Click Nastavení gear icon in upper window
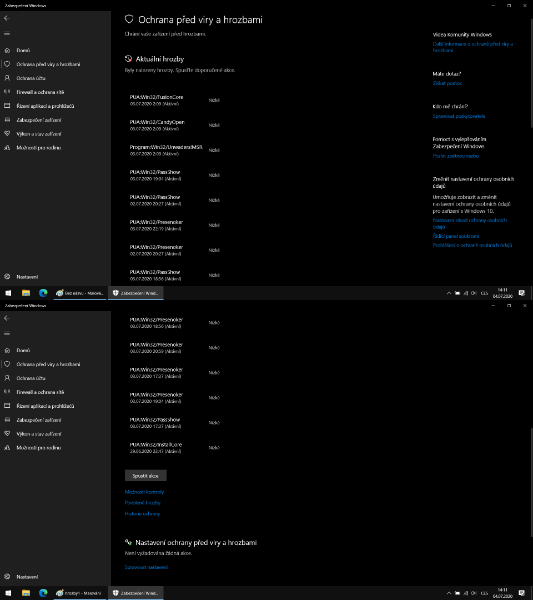Viewport: 533px width, 600px height. (x=7, y=277)
